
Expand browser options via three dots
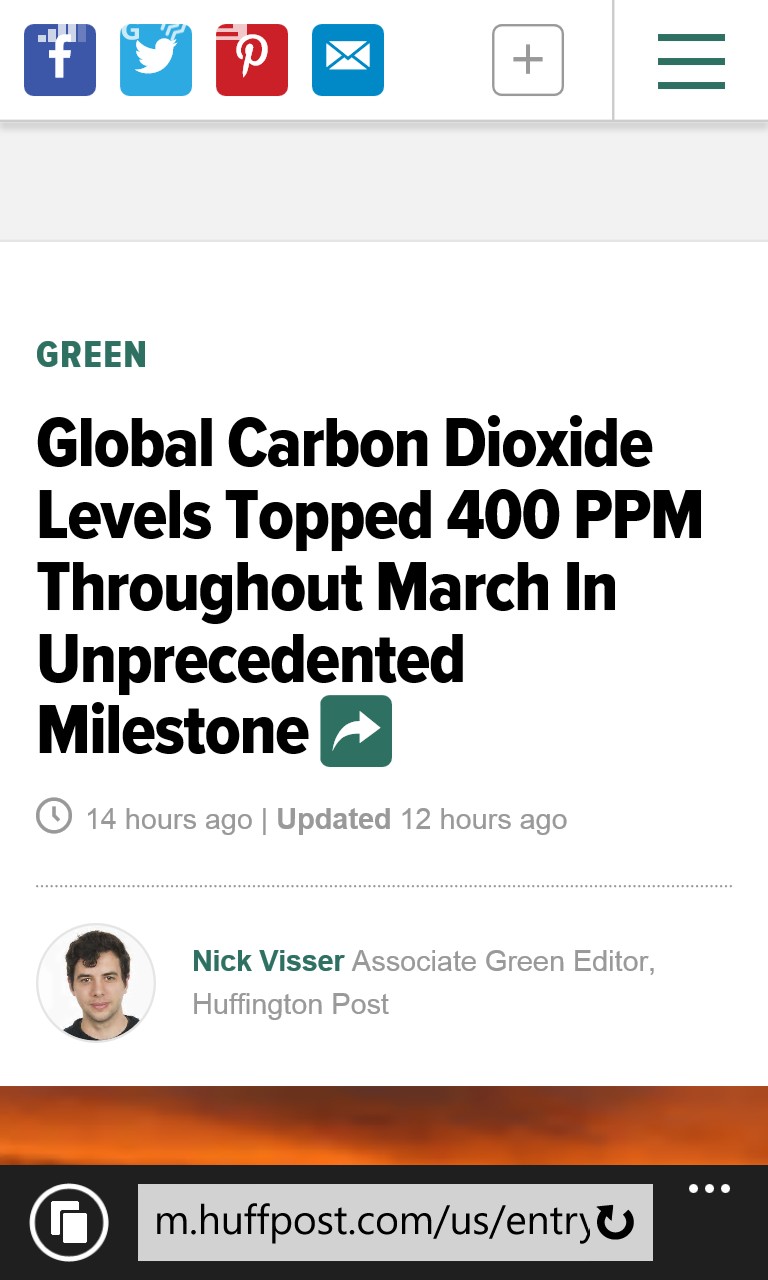[x=710, y=1189]
